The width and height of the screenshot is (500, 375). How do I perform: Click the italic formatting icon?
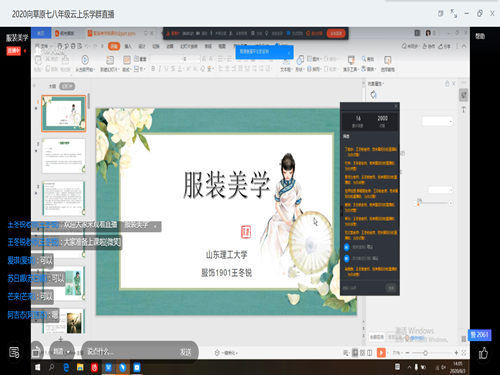pyautogui.click(x=160, y=69)
